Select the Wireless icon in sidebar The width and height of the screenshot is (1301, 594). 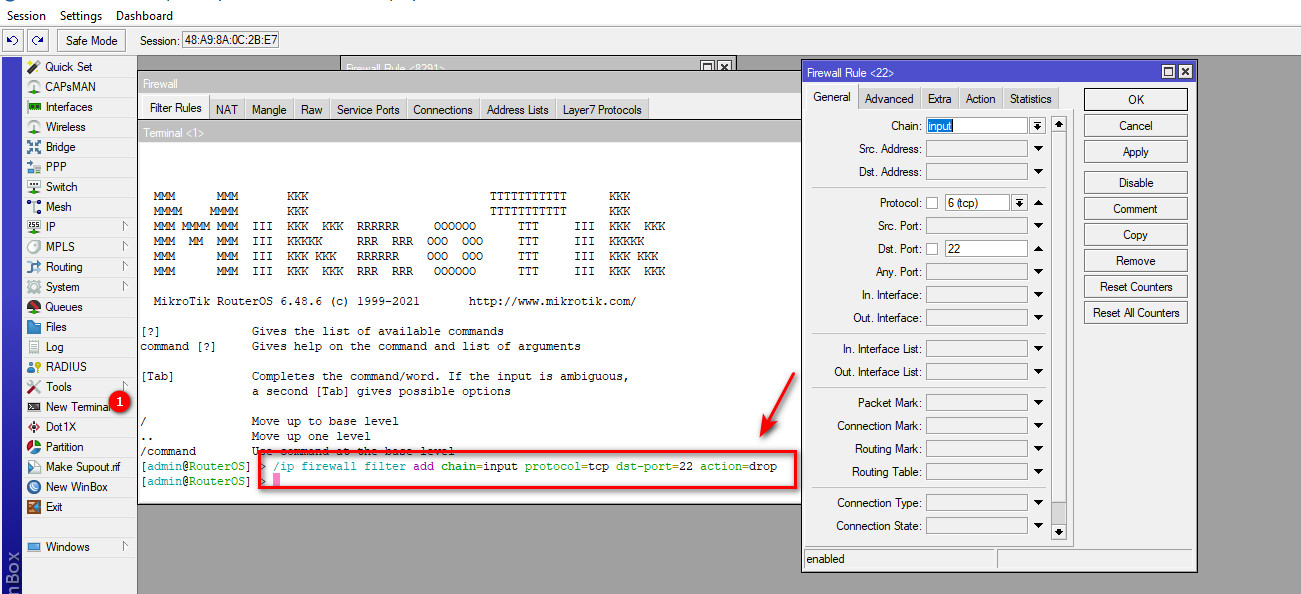pos(34,127)
